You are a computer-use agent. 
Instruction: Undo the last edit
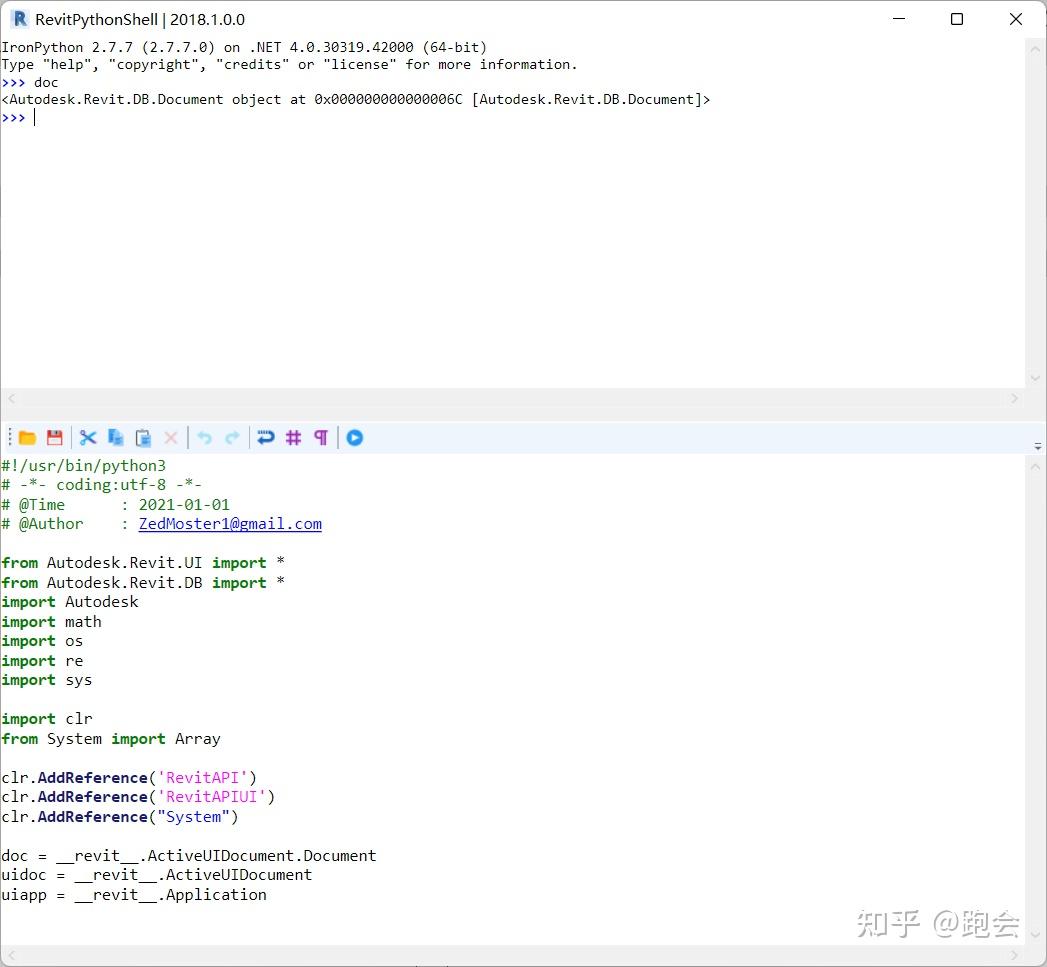pos(204,437)
